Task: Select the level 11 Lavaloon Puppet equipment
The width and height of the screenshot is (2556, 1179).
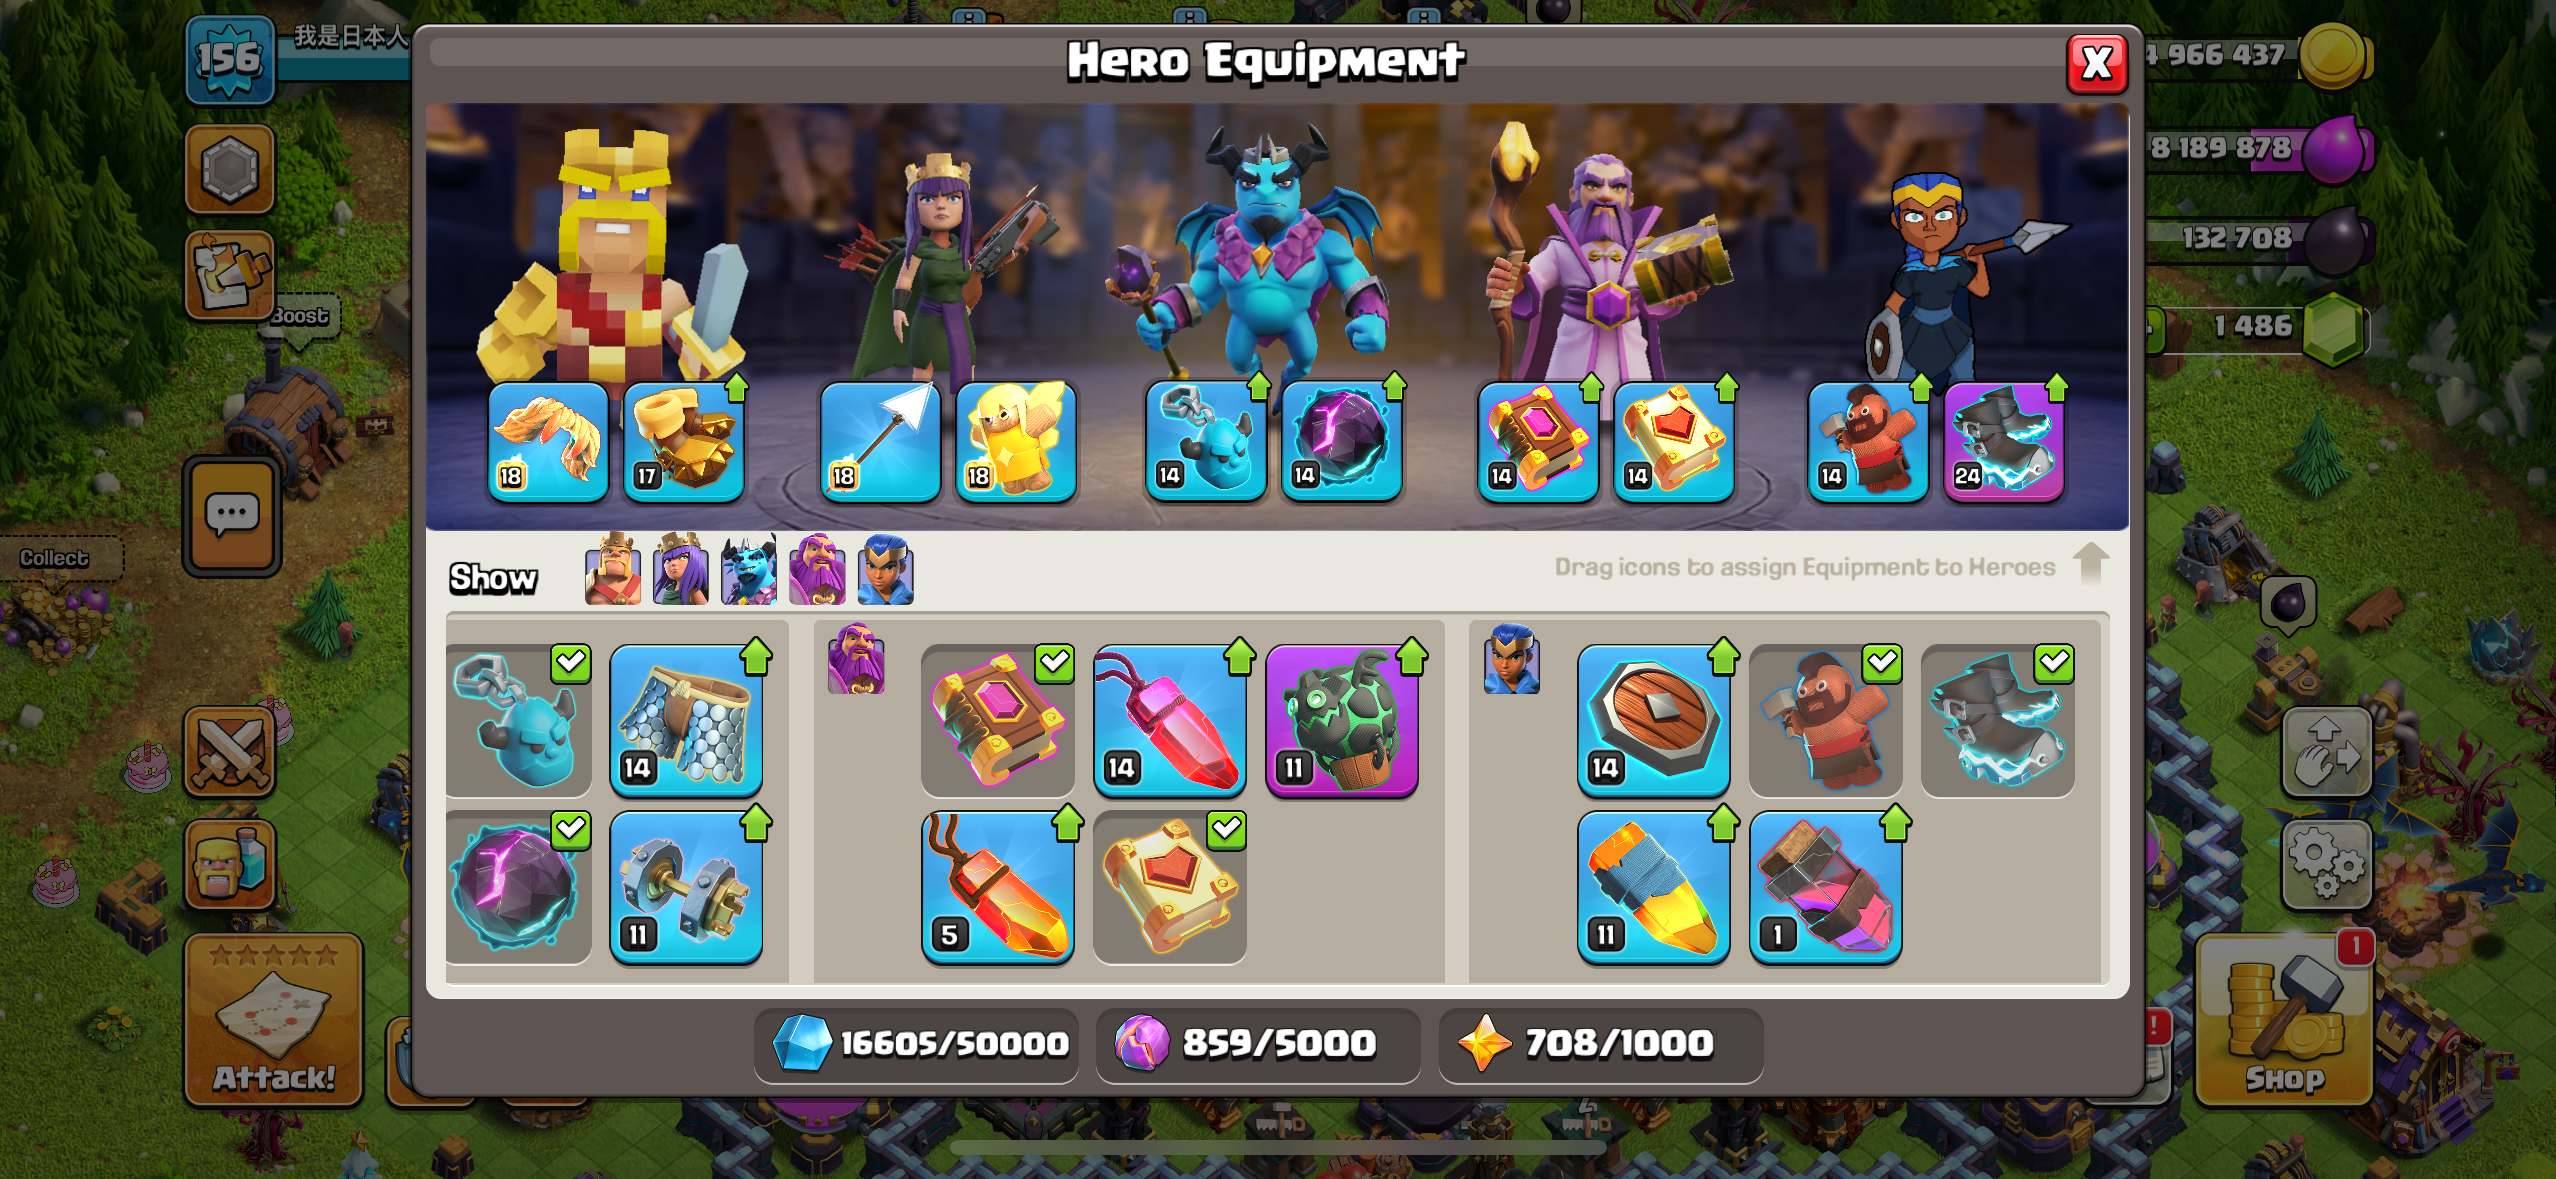Action: [1342, 720]
